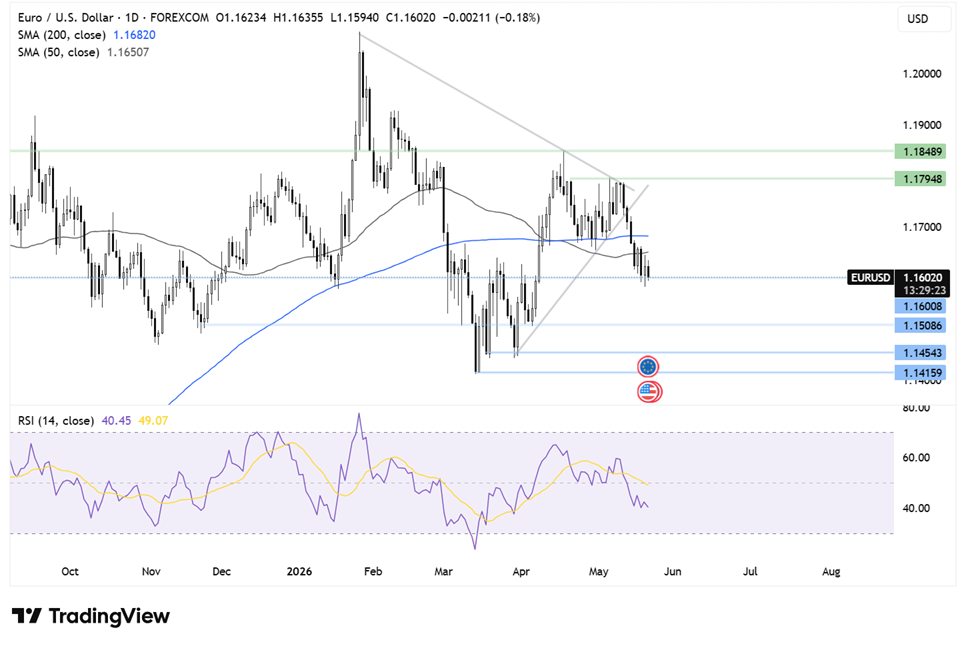The width and height of the screenshot is (966, 646).
Task: Click the high value H1.16355
Action: coord(298,17)
